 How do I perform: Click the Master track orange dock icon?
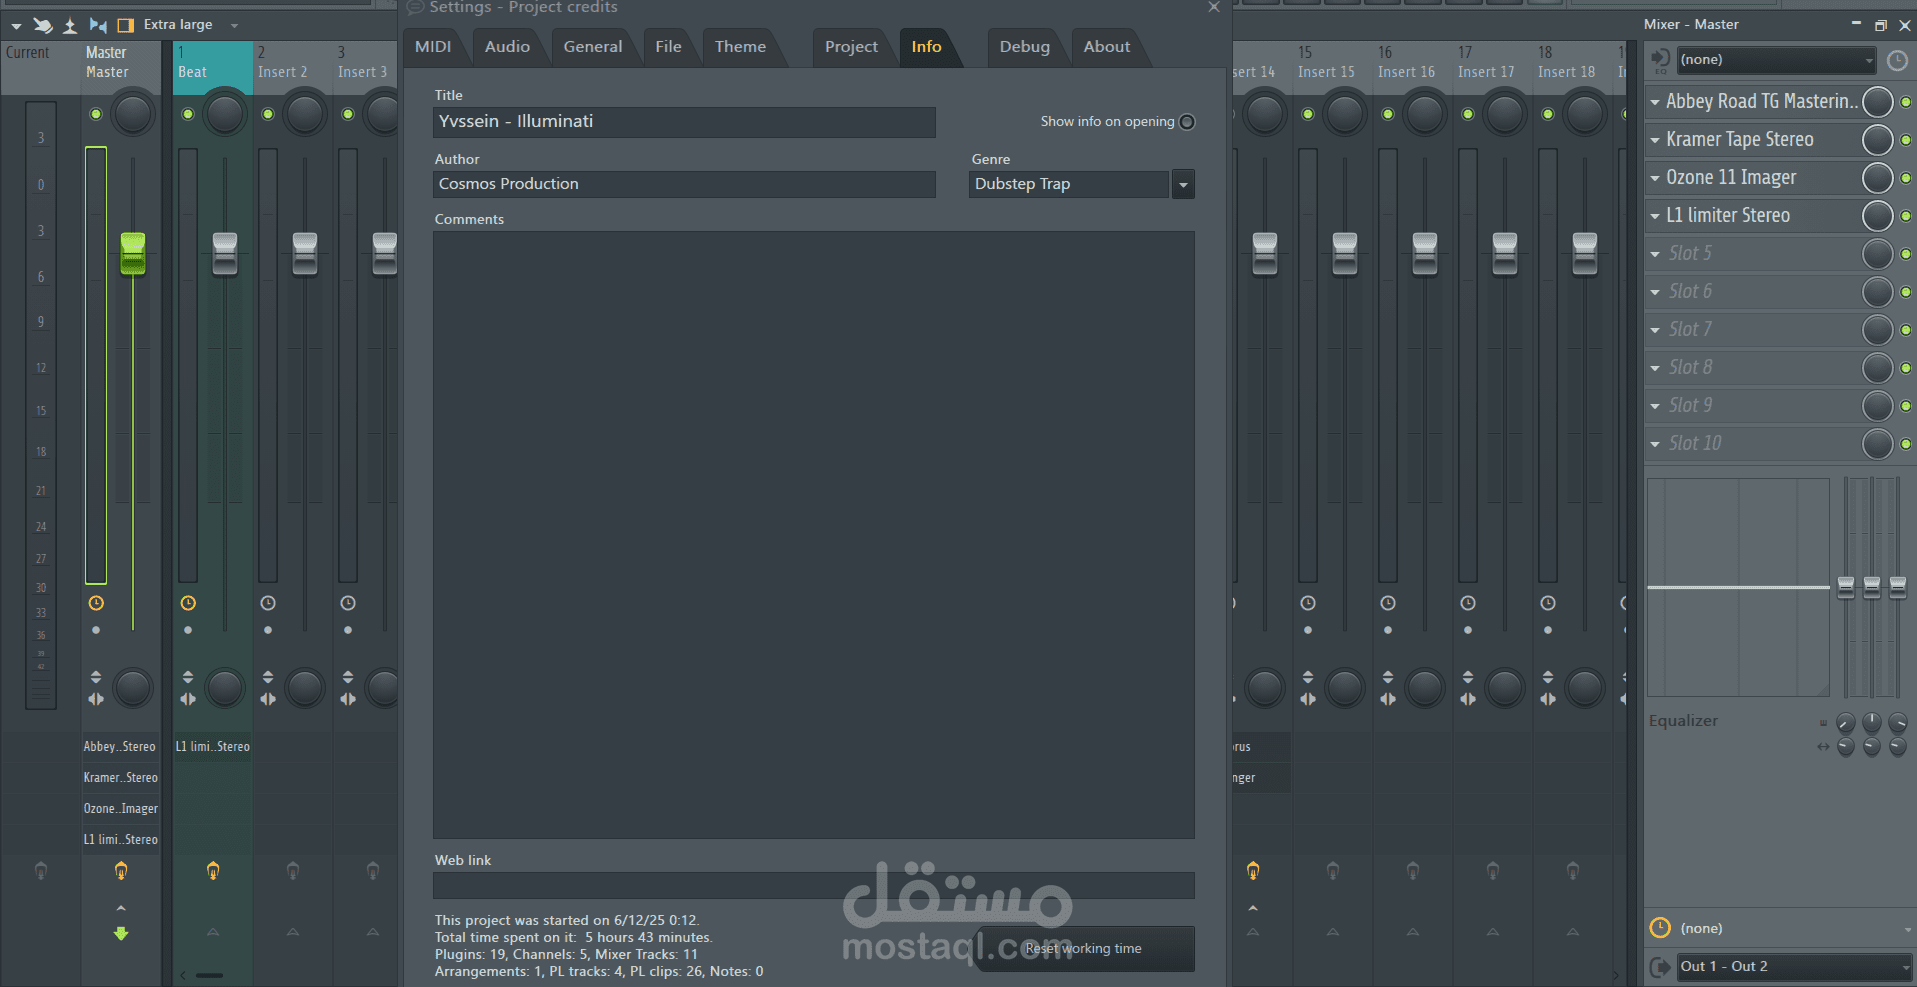(121, 871)
